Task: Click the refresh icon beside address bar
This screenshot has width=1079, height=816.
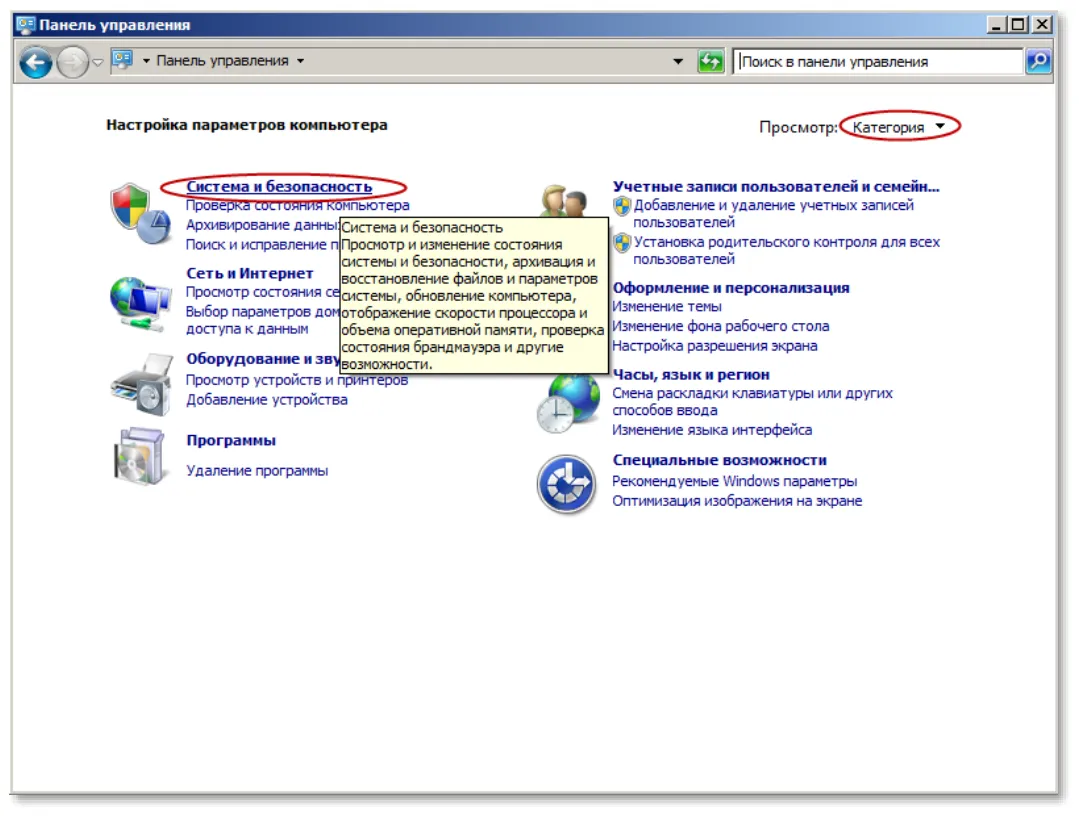Action: [x=710, y=61]
